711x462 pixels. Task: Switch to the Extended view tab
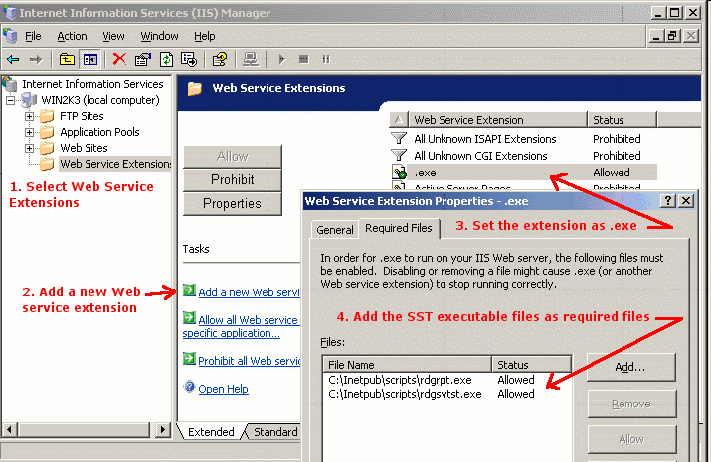[x=211, y=432]
